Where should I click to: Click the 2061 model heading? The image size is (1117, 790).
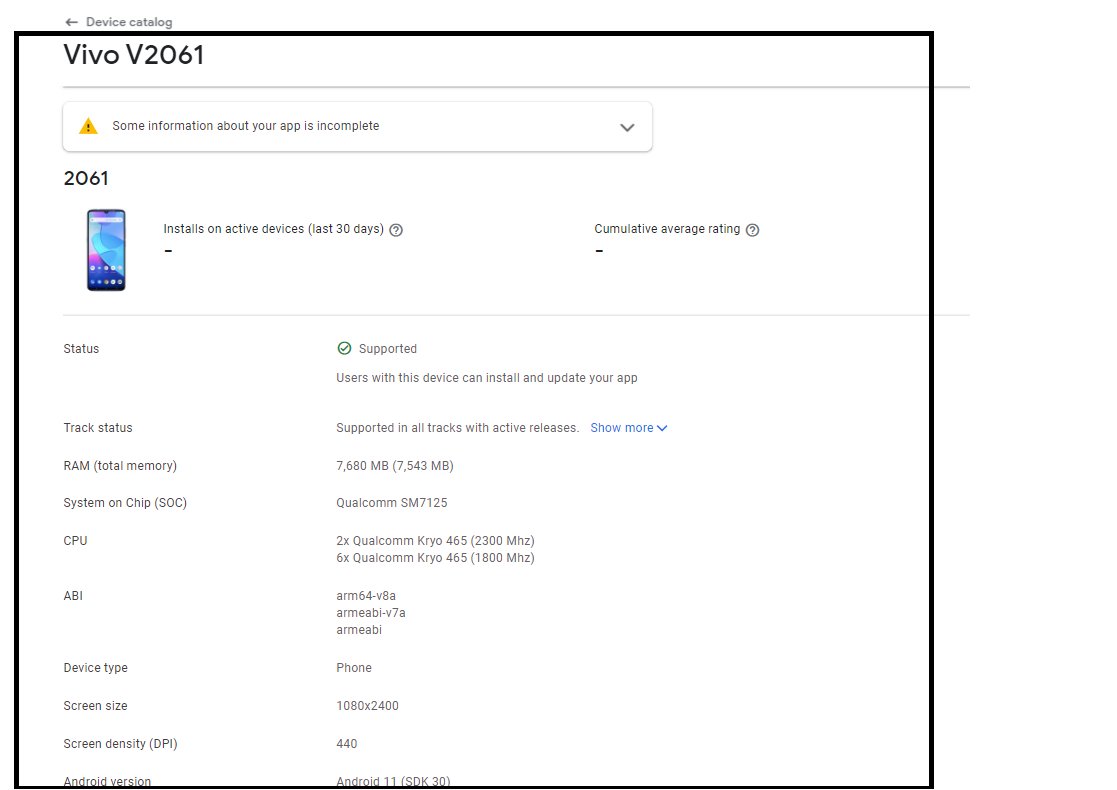(x=86, y=178)
